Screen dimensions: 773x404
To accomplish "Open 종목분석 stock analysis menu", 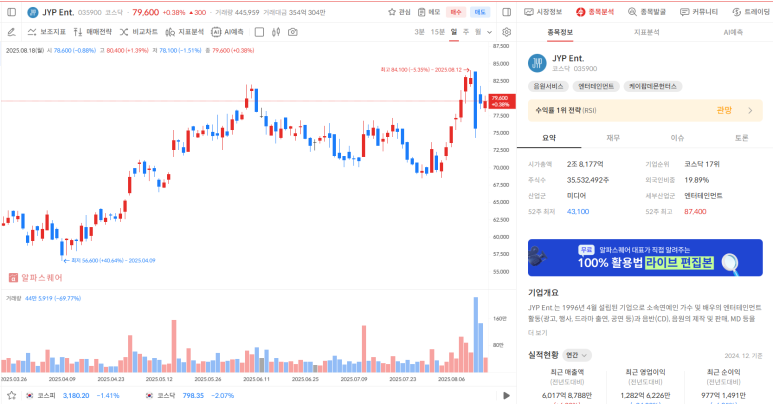I will click(x=595, y=12).
